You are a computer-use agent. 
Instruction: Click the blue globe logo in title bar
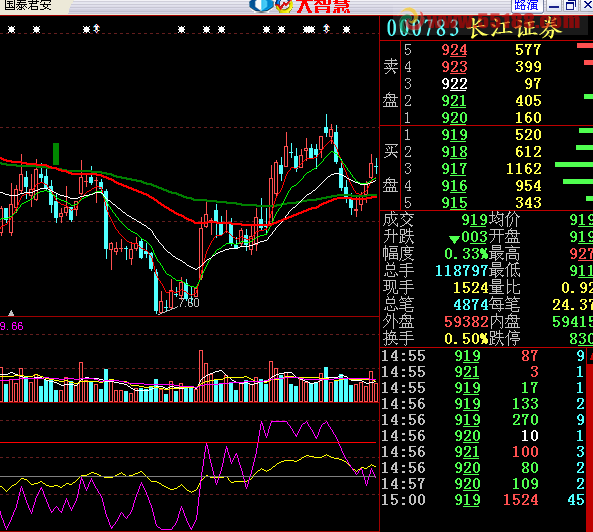(x=261, y=5)
